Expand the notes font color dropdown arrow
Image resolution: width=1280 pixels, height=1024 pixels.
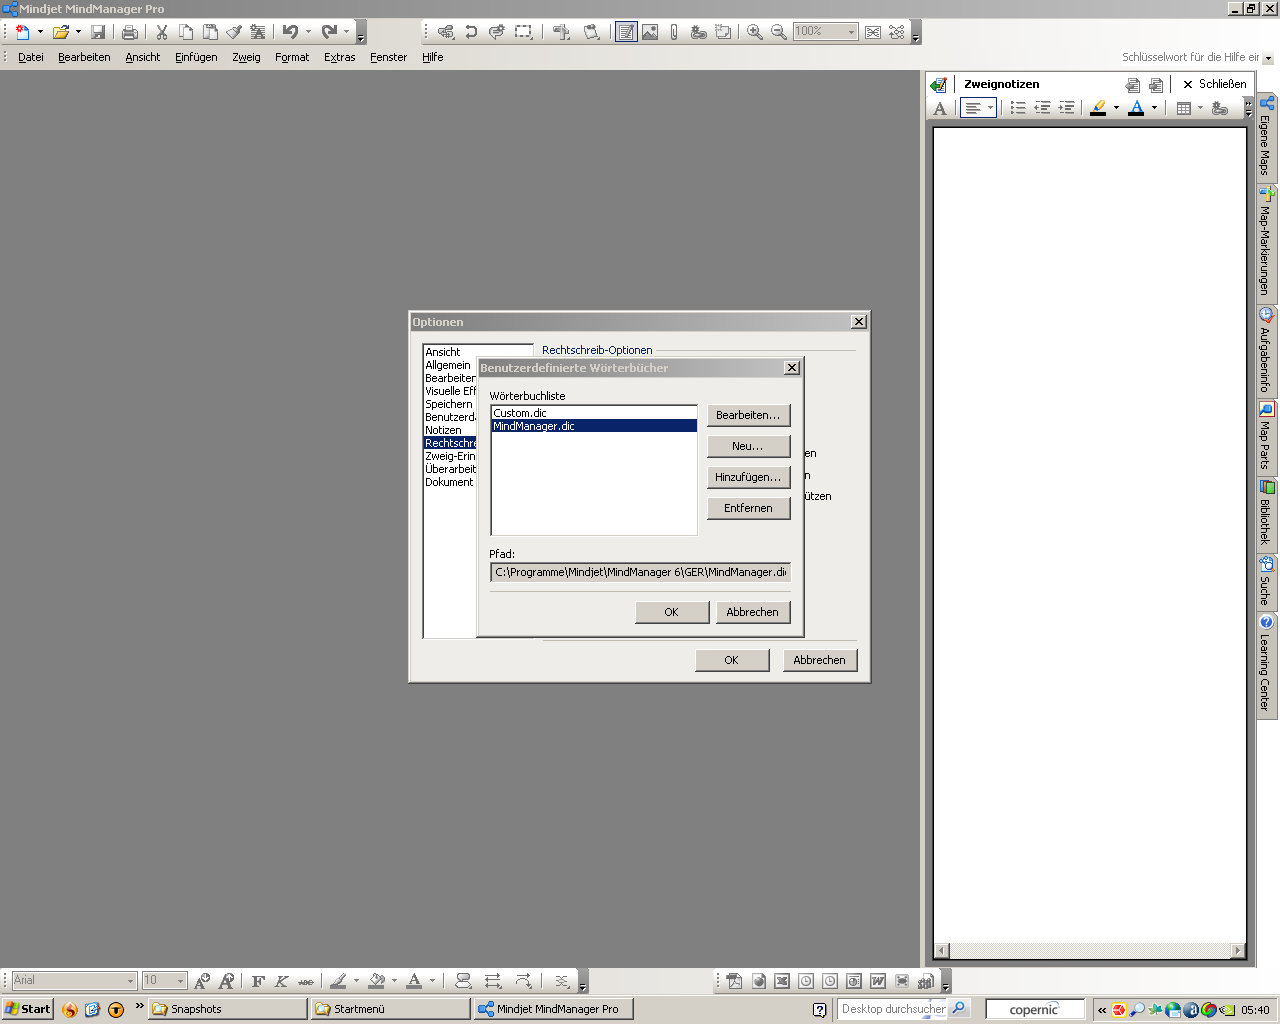(x=1154, y=108)
